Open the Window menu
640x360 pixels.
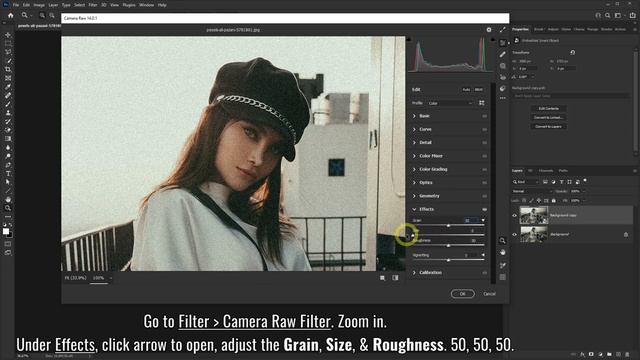(147, 5)
